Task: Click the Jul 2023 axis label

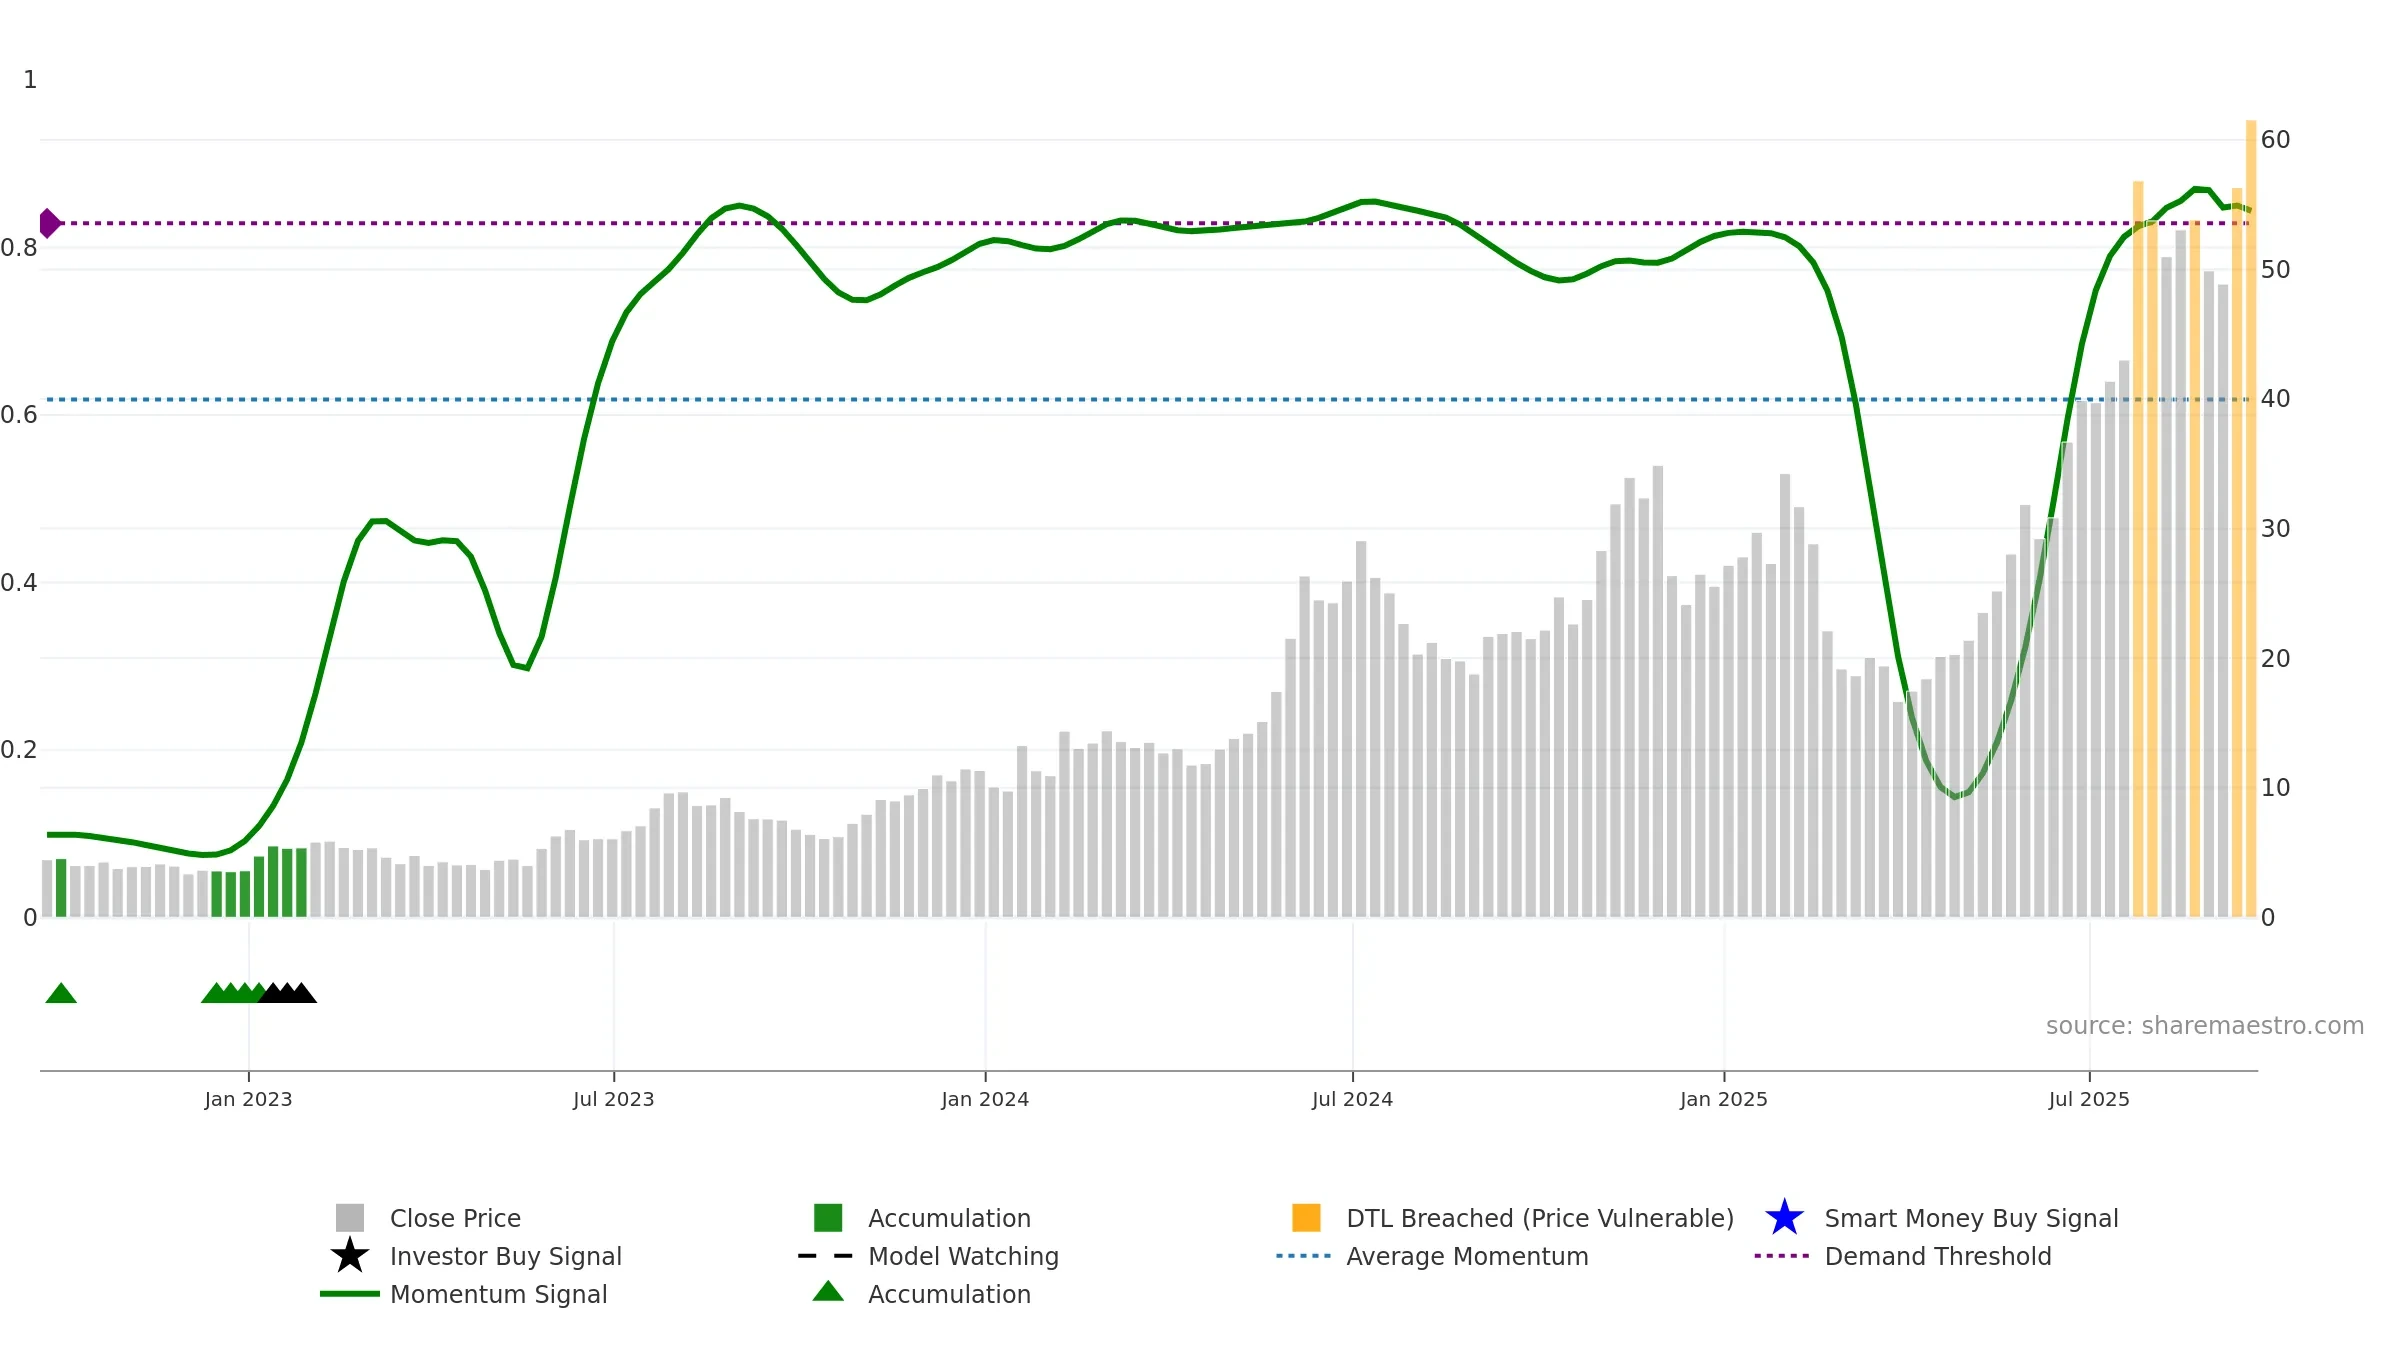Action: tap(613, 1099)
